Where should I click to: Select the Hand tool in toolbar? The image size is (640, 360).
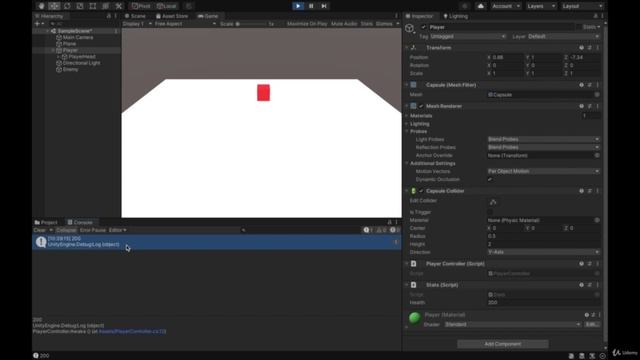point(41,6)
